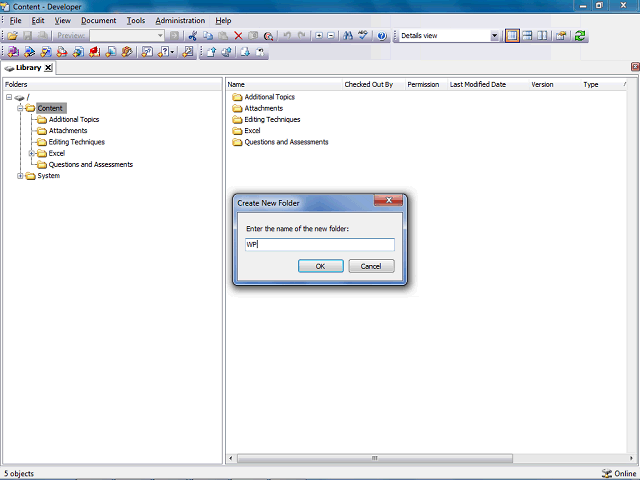Sort by Last Modified Date column header

(x=488, y=84)
